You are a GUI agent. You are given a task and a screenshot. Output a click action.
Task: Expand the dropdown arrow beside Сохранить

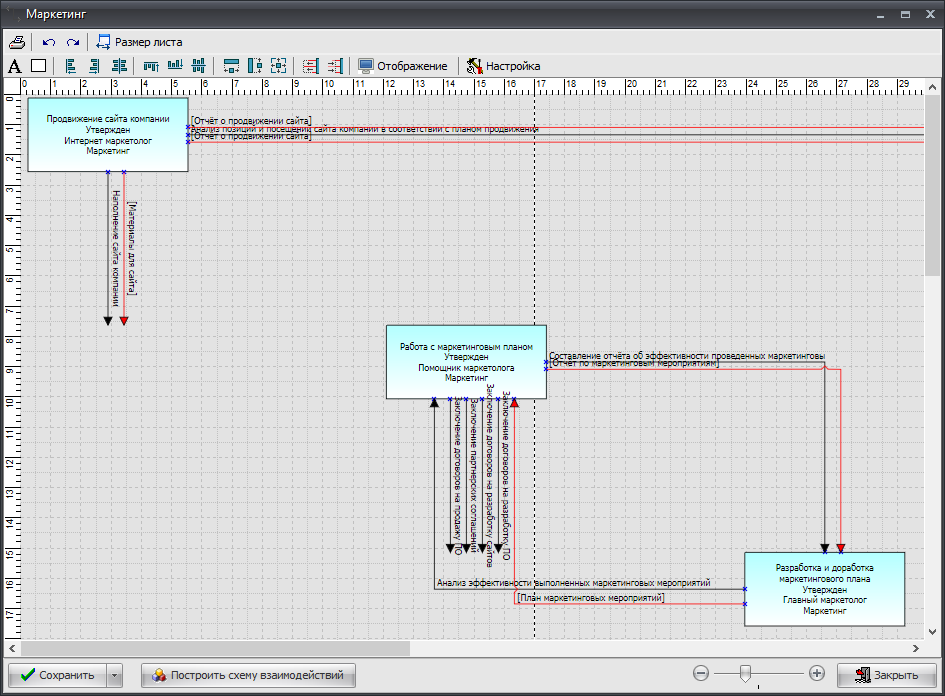[x=115, y=675]
